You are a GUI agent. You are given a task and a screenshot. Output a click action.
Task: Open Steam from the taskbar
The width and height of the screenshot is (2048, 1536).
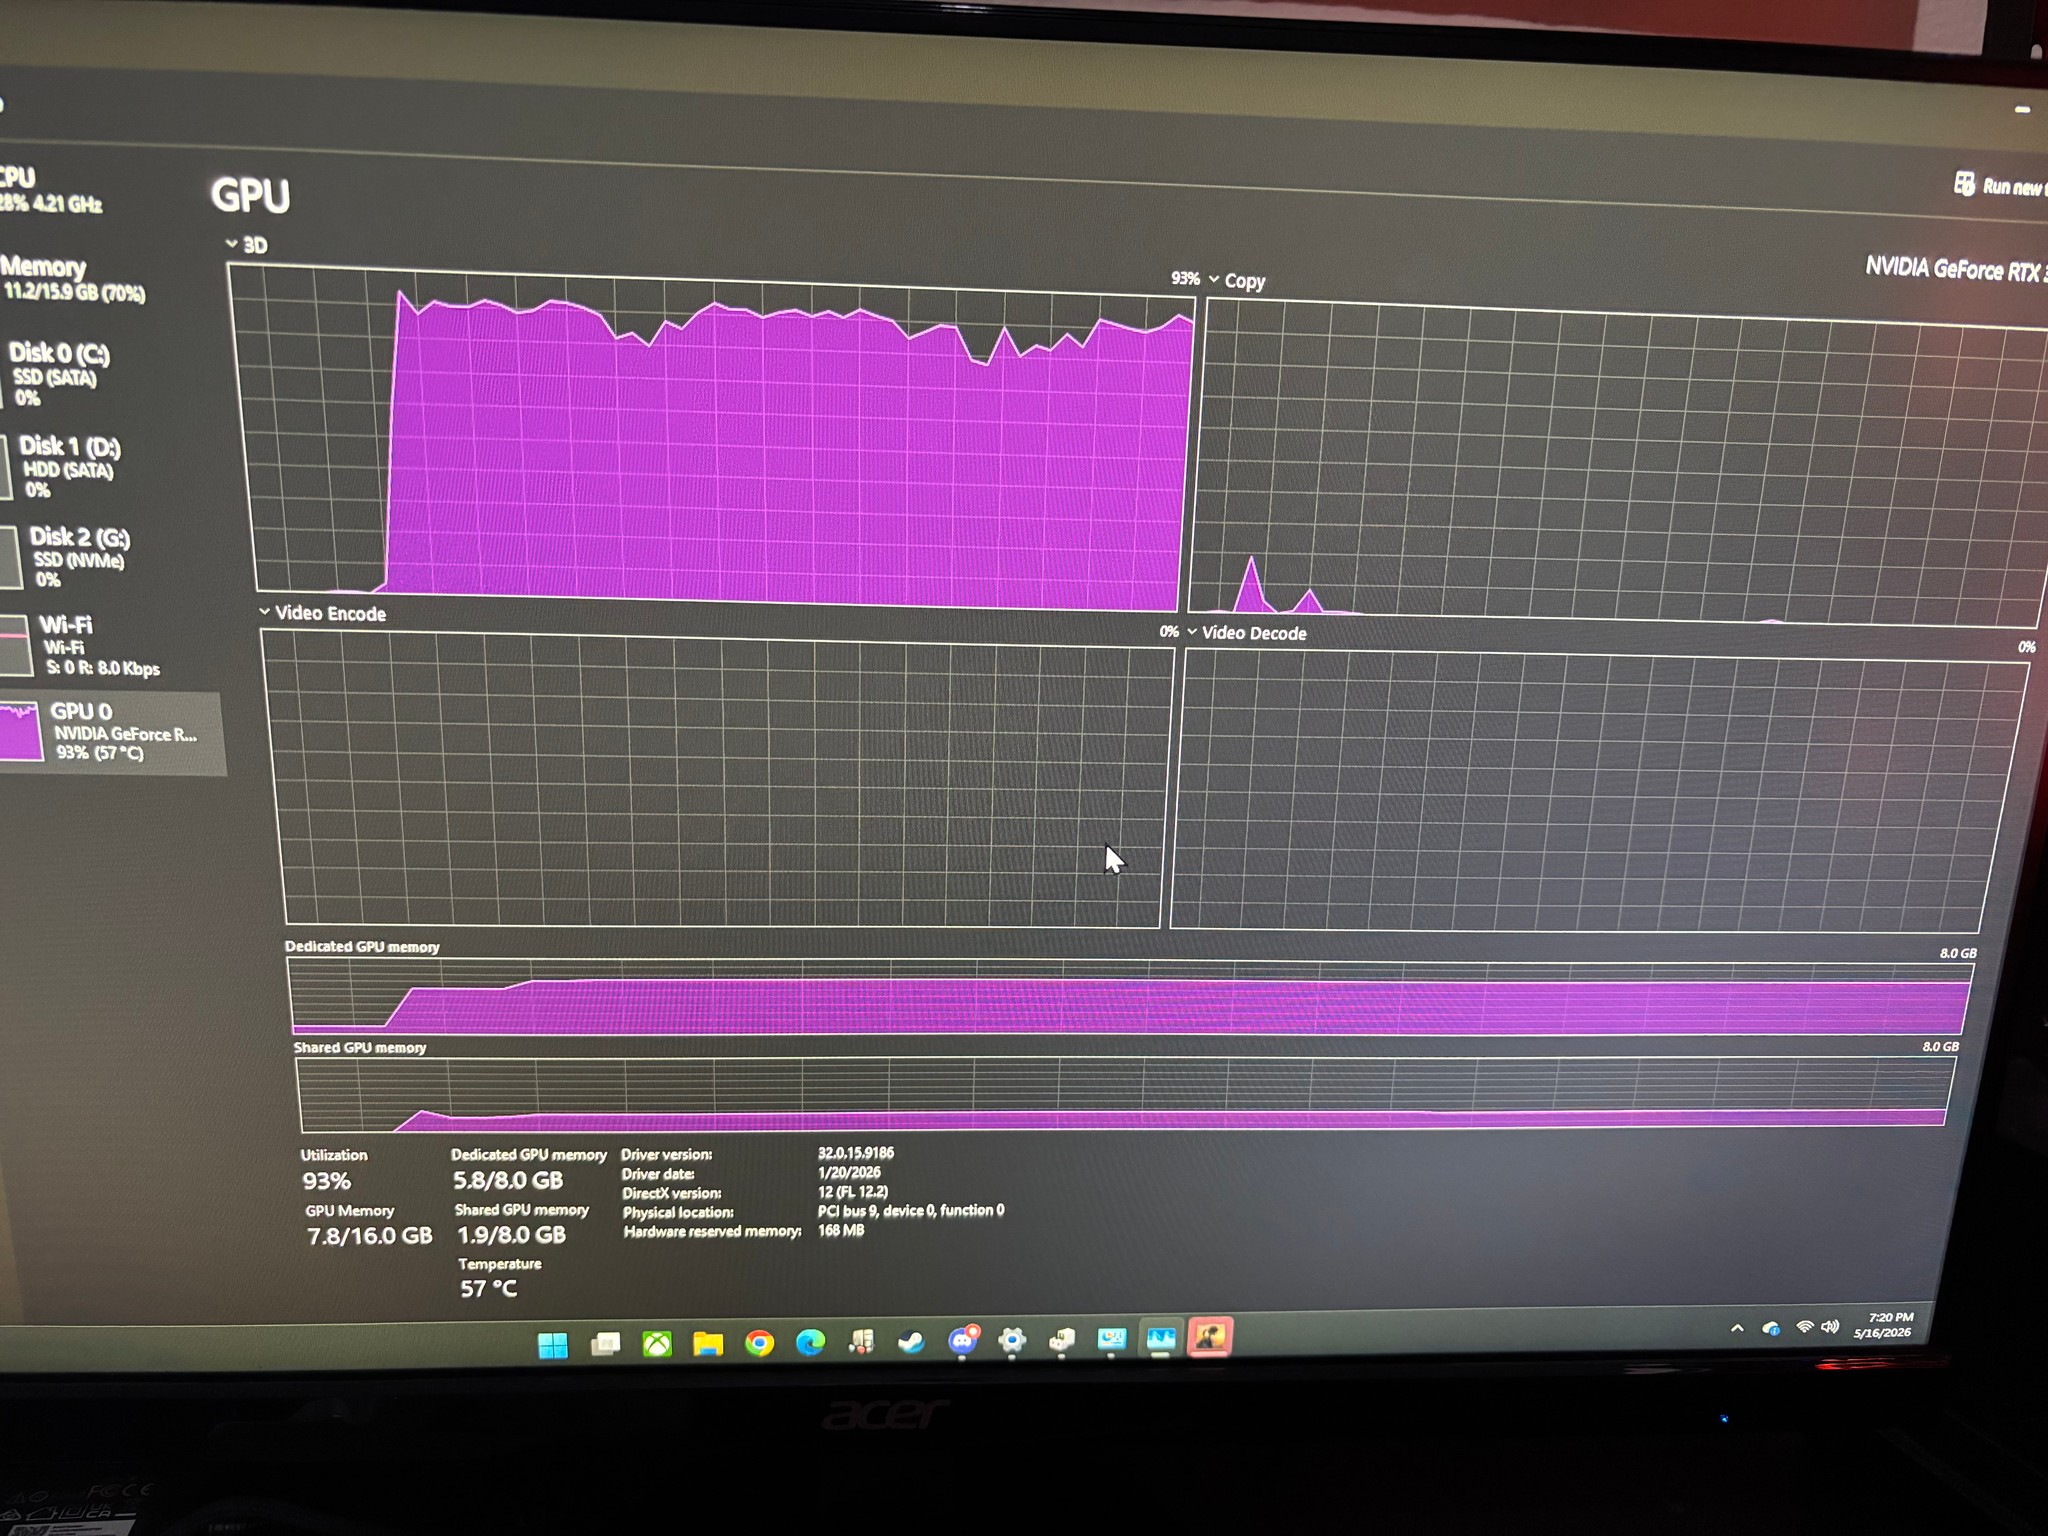pyautogui.click(x=911, y=1341)
